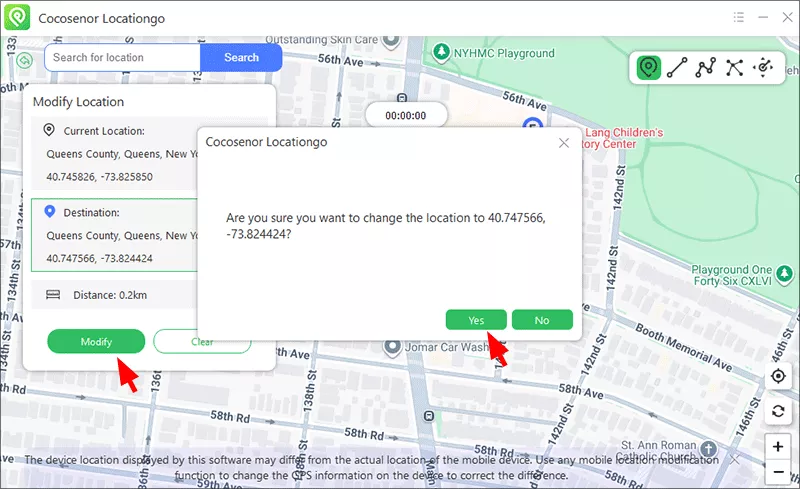Image resolution: width=800 pixels, height=489 pixels.
Task: Click the Clear button
Action: pos(202,341)
